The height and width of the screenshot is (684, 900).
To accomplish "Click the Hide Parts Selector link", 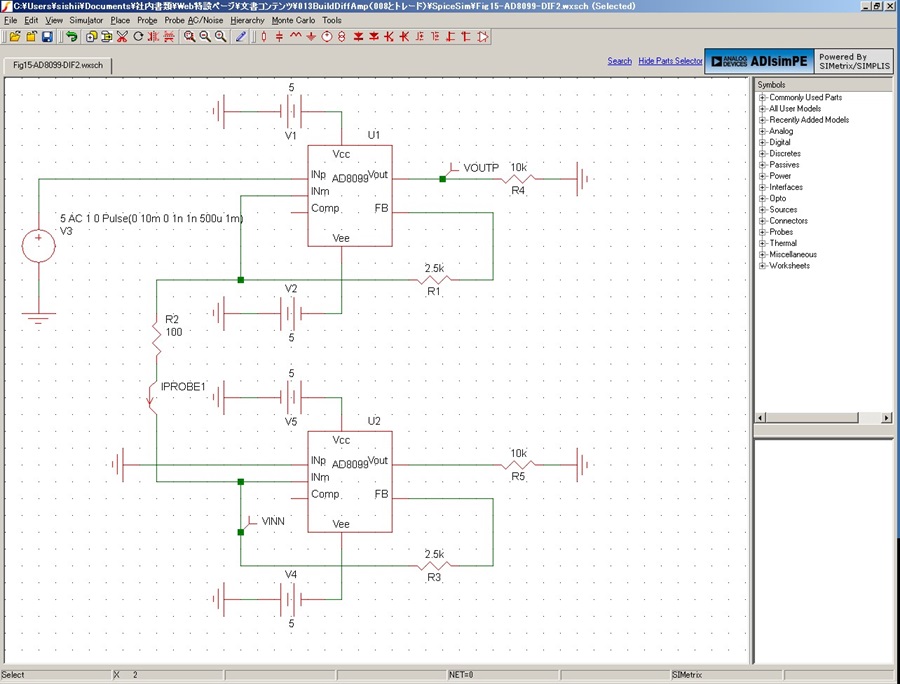I will 670,61.
